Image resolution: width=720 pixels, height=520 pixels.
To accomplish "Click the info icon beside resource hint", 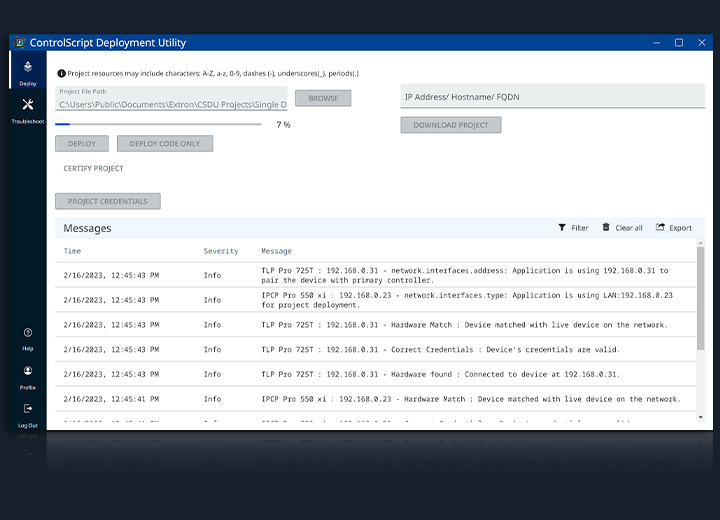I will point(61,73).
